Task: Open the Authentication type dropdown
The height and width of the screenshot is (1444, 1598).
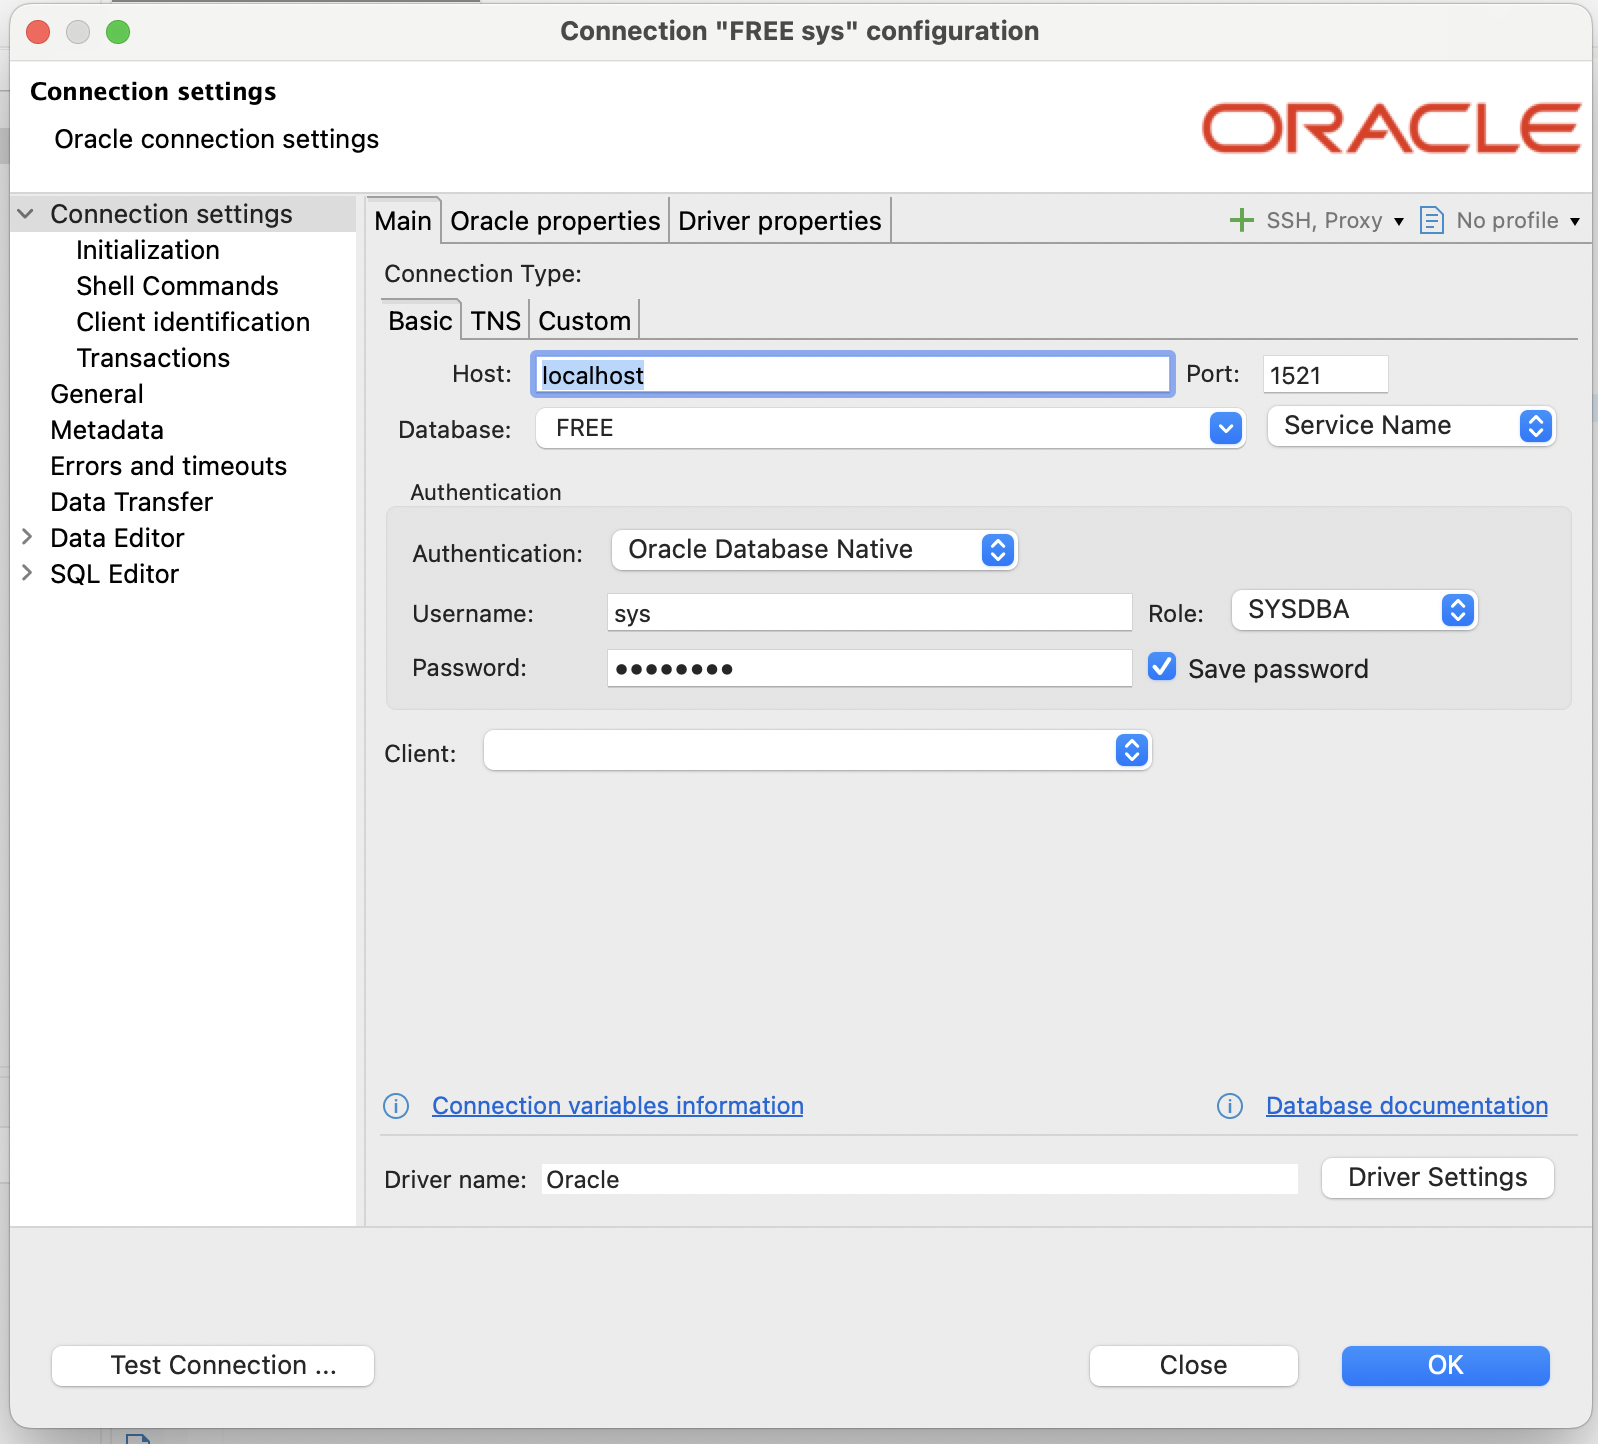Action: (814, 550)
